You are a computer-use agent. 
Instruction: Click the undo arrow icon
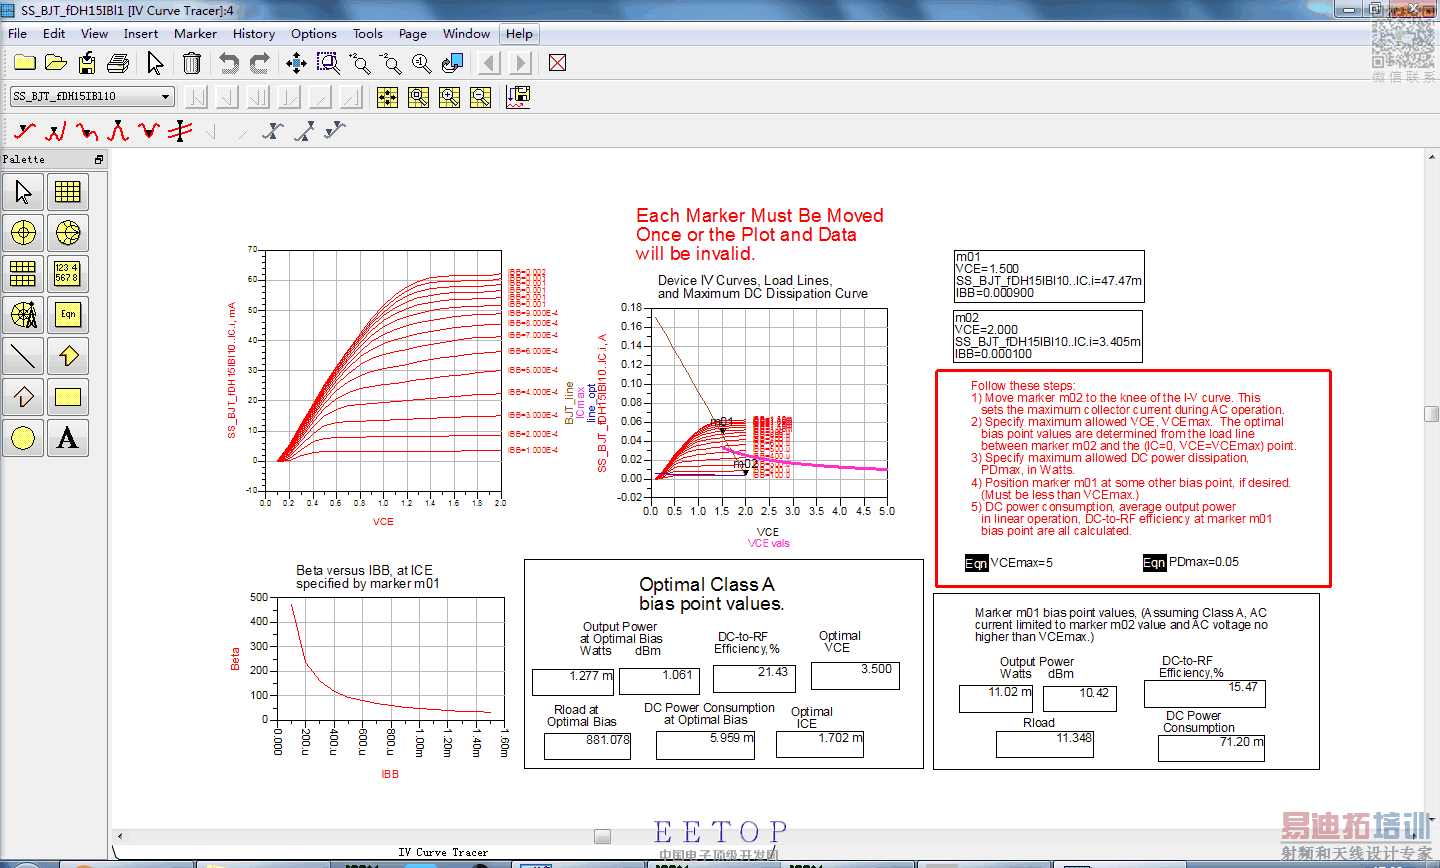click(229, 64)
